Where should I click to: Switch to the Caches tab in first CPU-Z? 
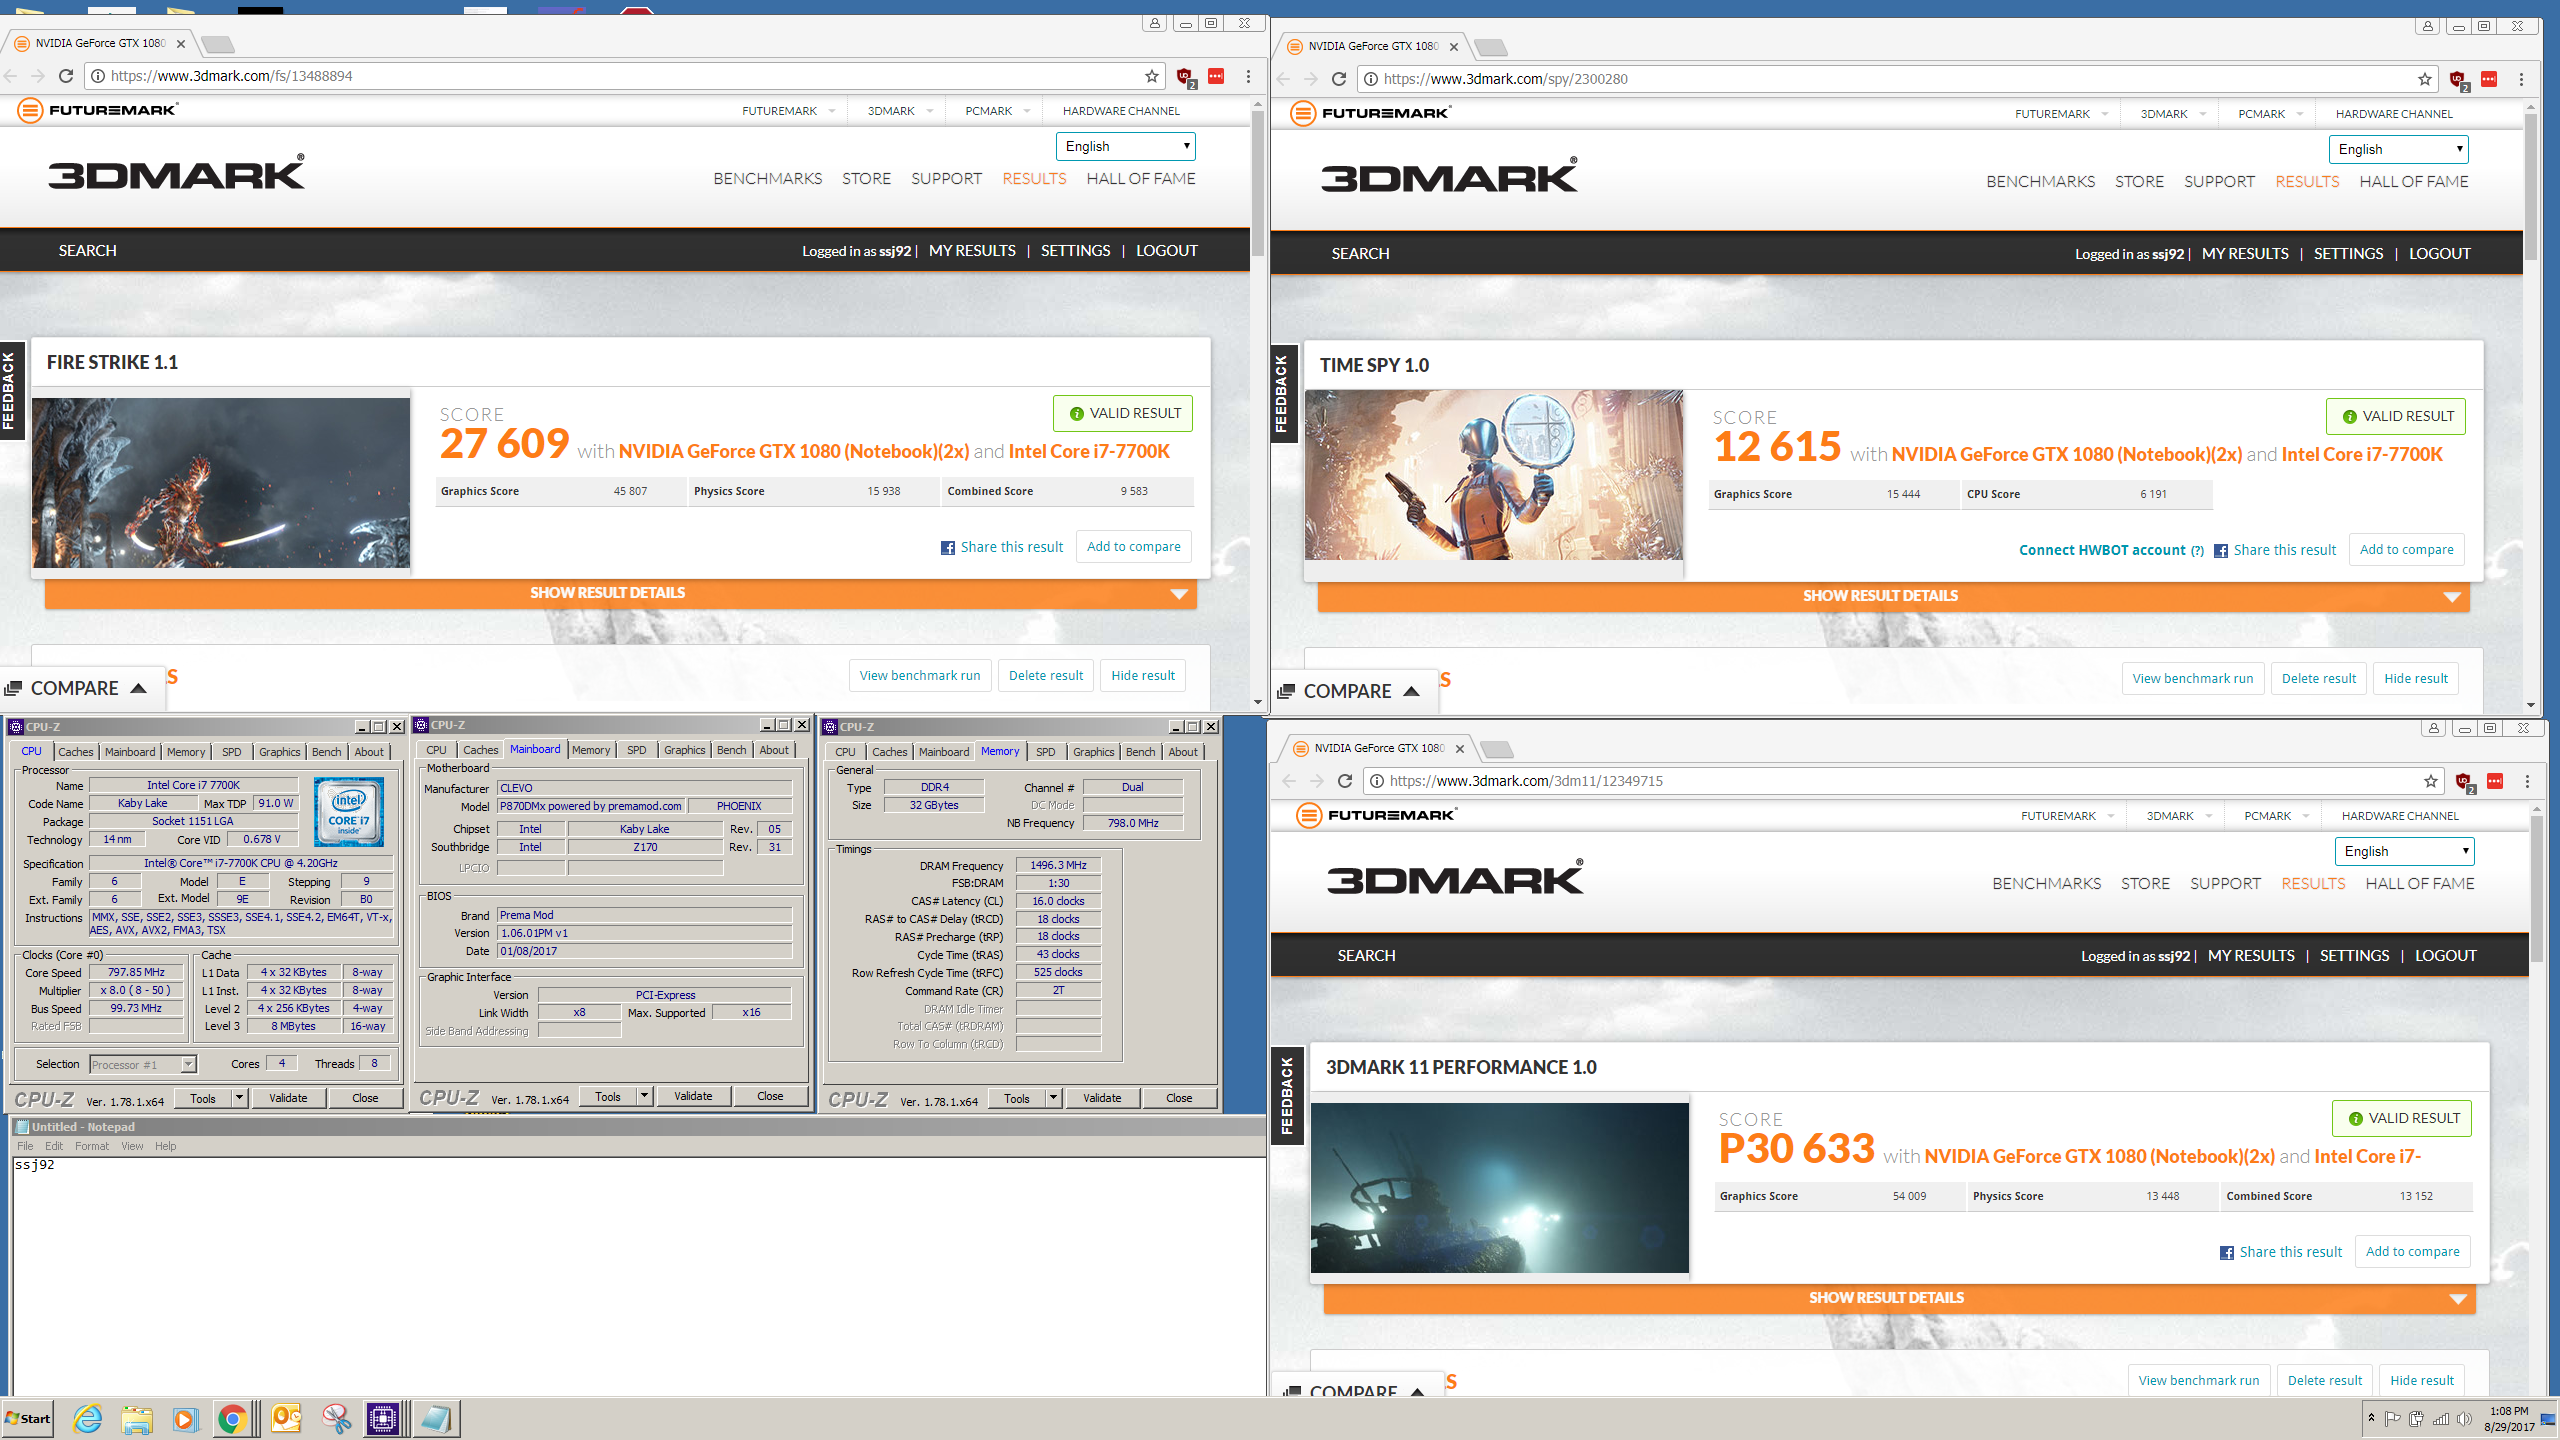(75, 752)
